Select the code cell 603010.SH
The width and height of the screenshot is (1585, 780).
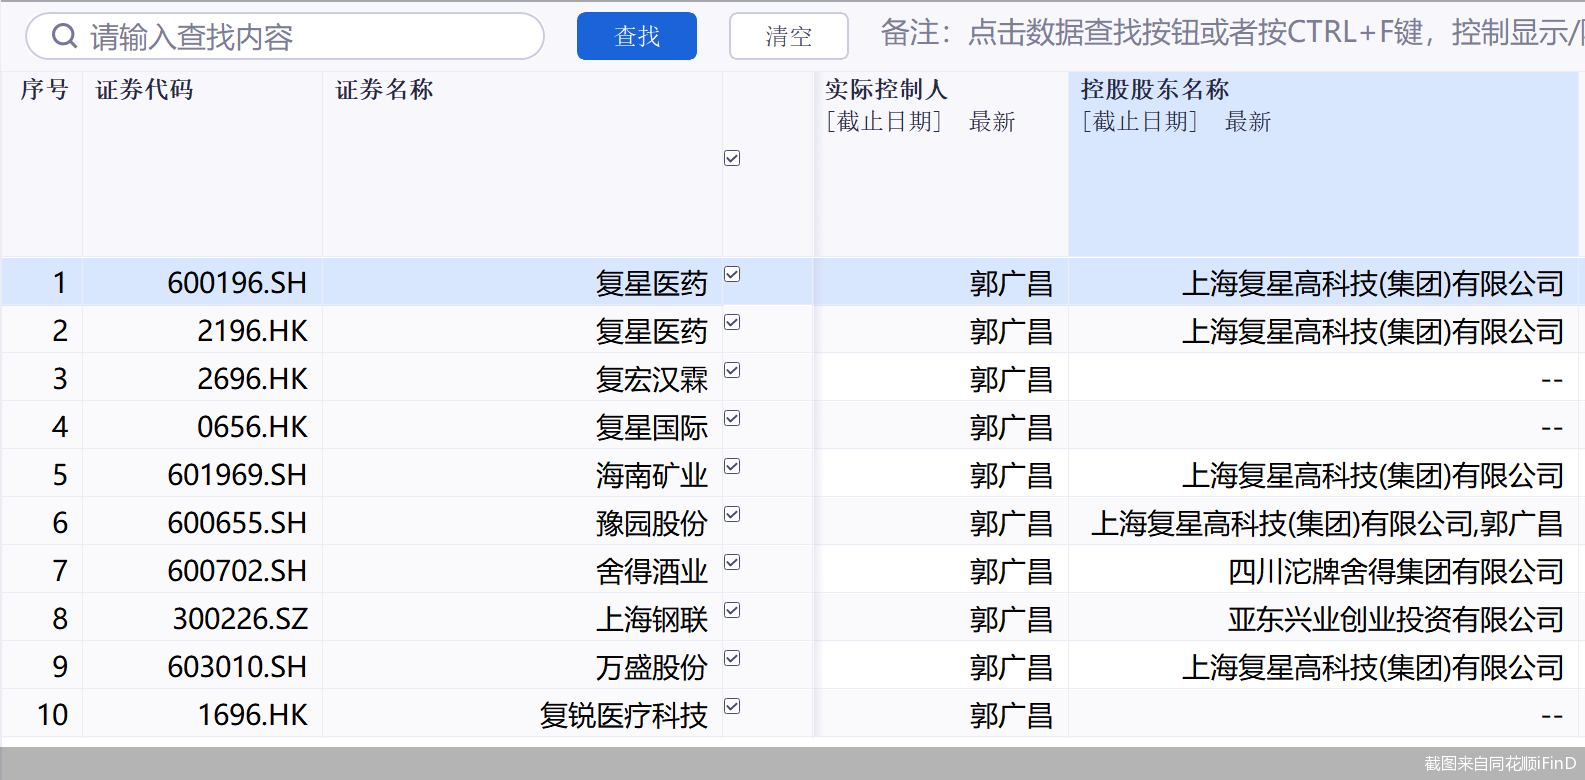coord(202,667)
